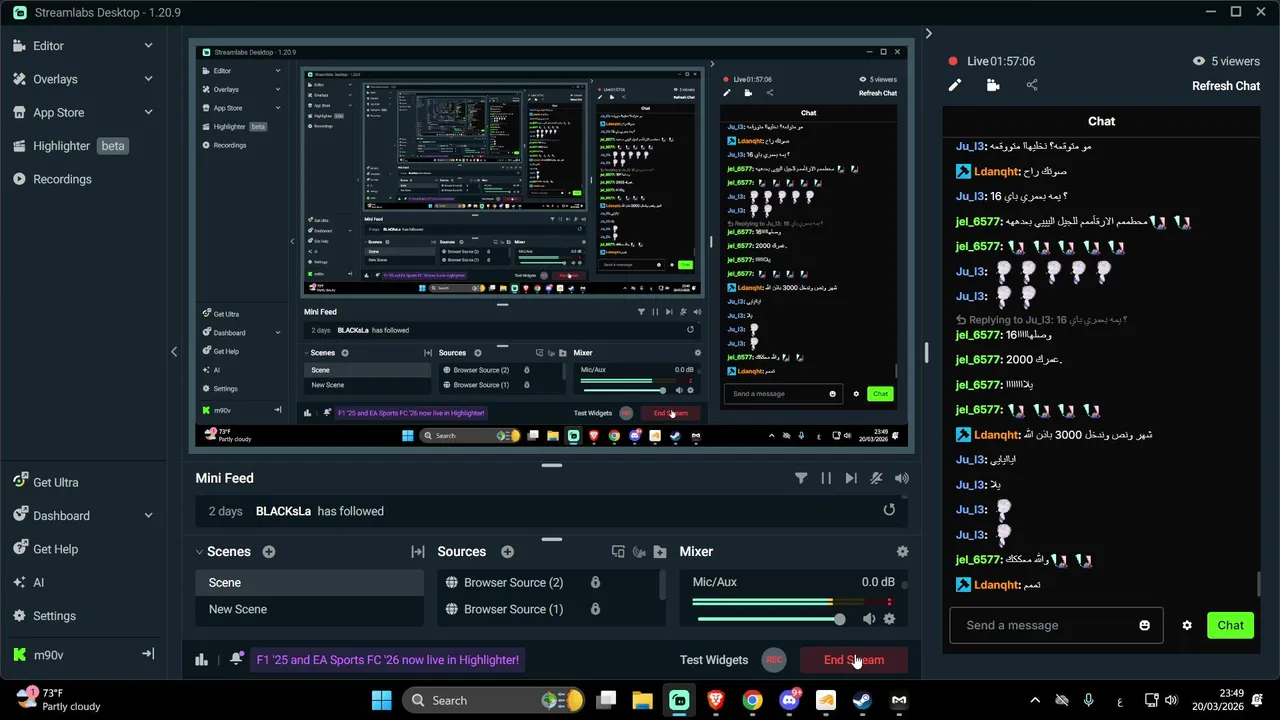Open Windows Start menu
This screenshot has width=1280, height=720.
(382, 700)
